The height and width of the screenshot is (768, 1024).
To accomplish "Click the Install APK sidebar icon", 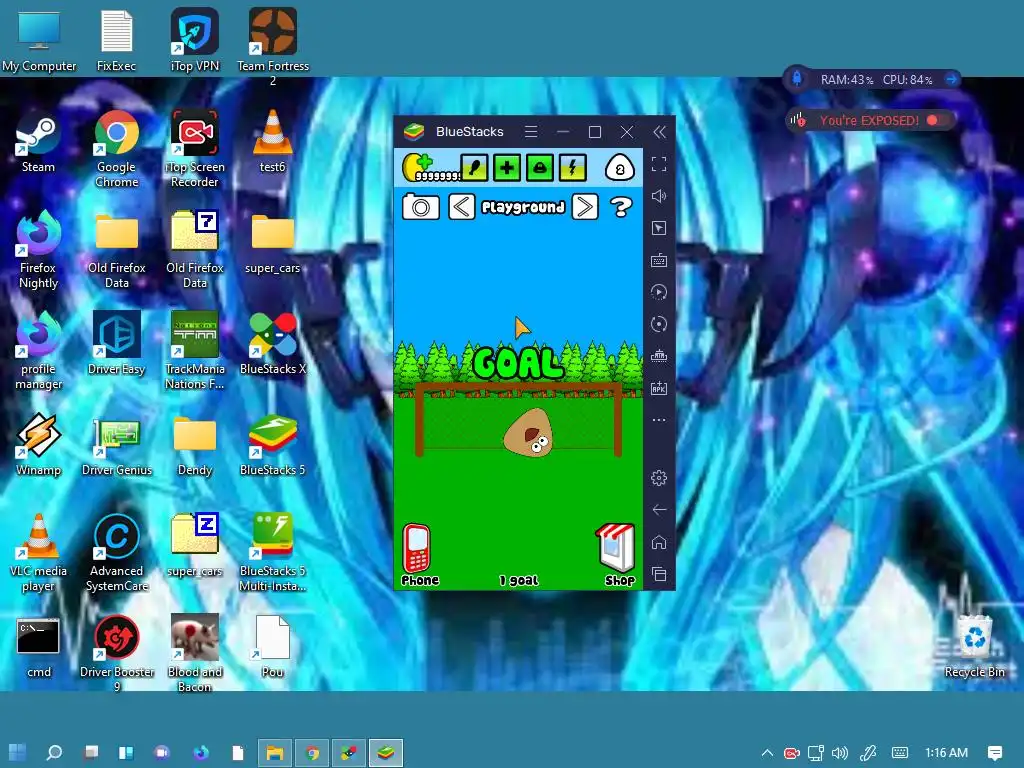I will pos(659,388).
